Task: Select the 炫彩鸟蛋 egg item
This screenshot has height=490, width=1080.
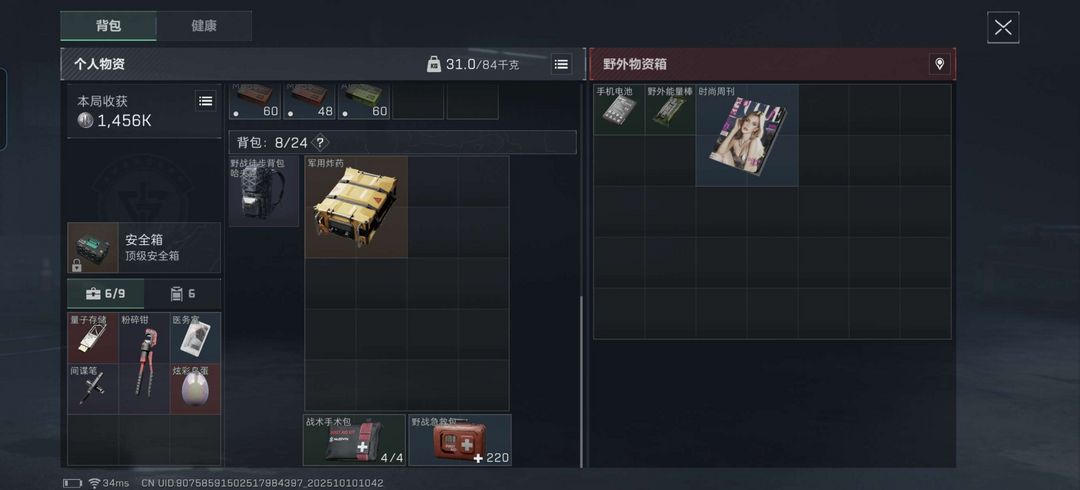Action: coord(196,389)
